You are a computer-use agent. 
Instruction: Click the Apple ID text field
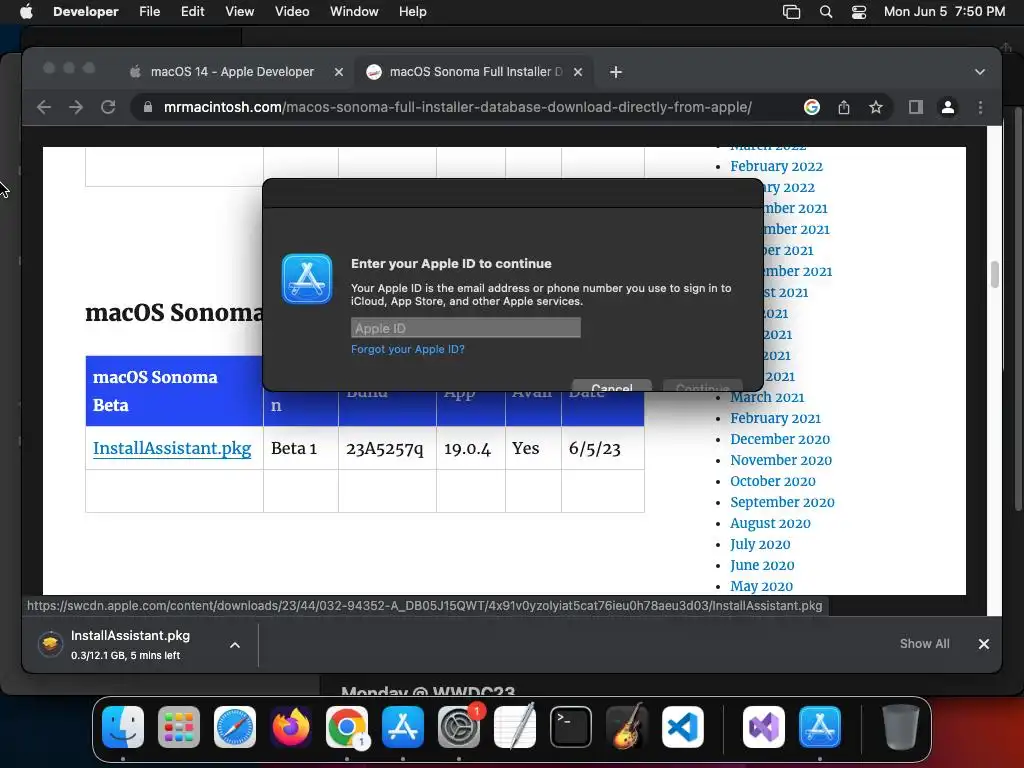(466, 328)
